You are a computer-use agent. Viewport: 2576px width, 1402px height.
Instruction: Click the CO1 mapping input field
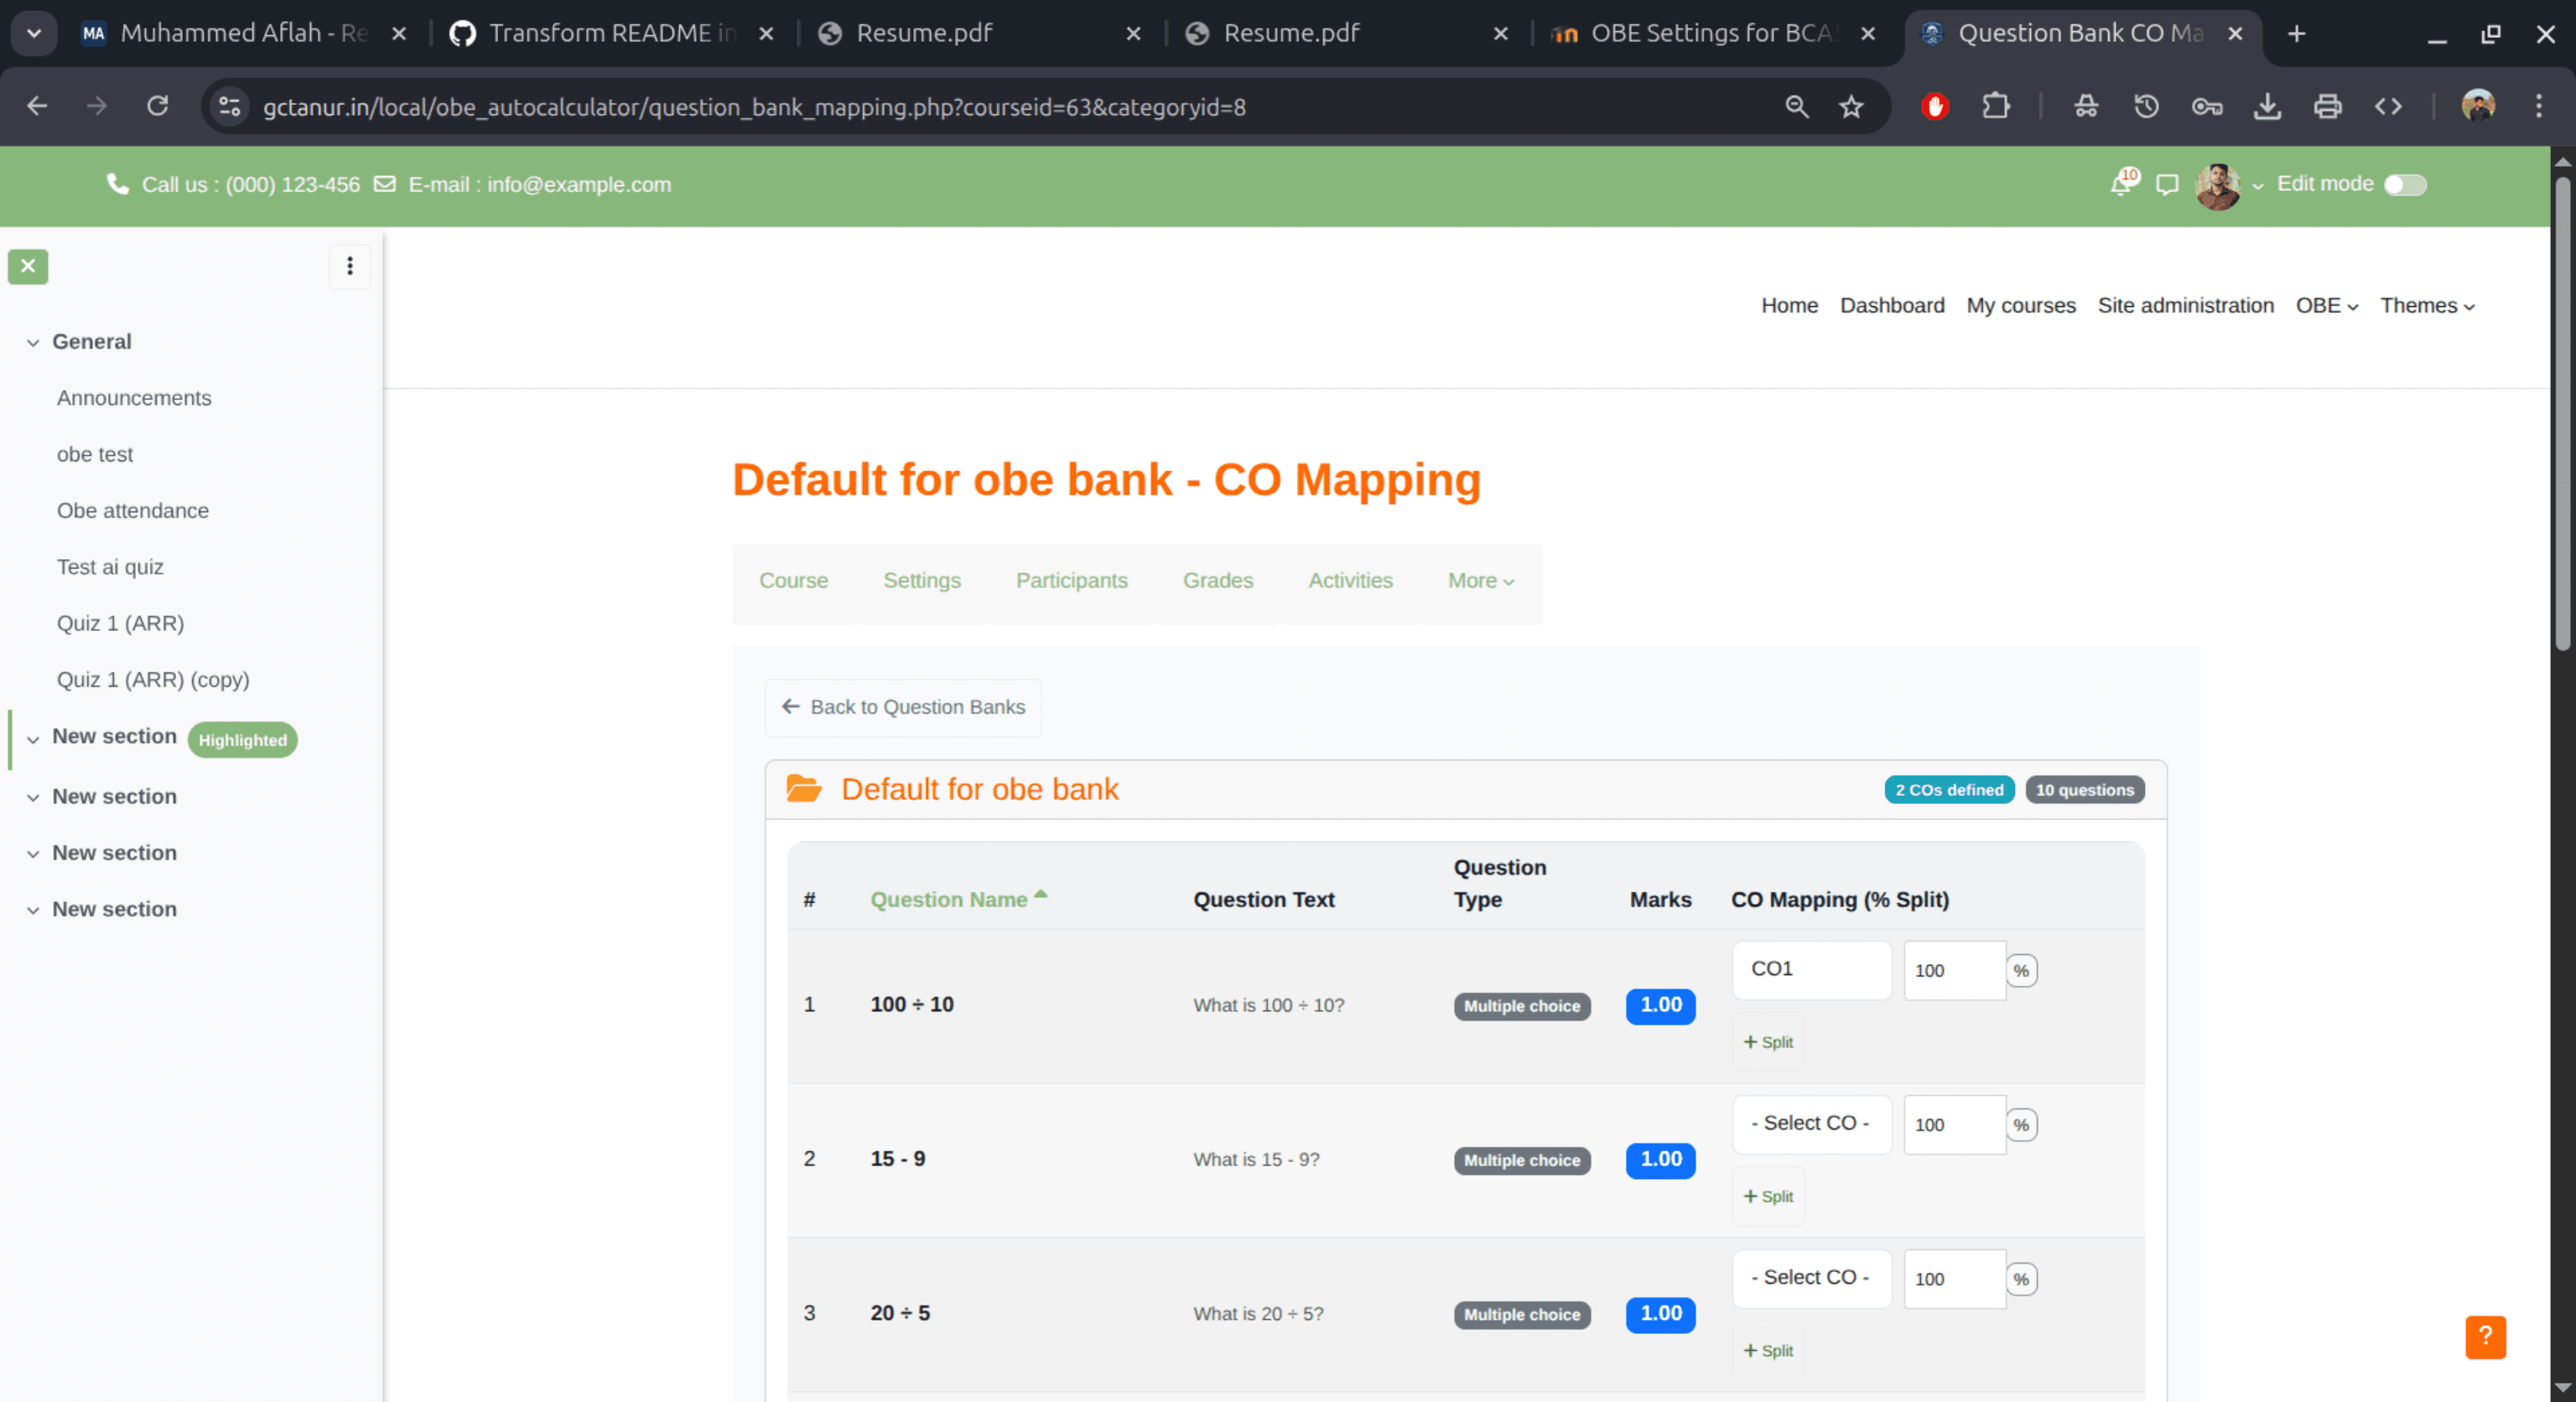click(x=1810, y=969)
